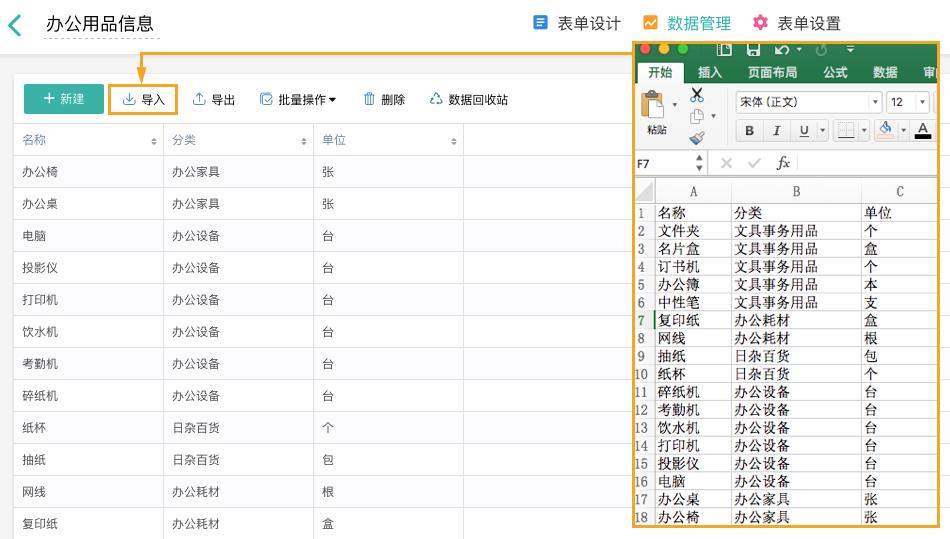Viewport: 950px width, 539px height.
Task: Open the 宋体 font name dropdown
Action: 875,102
